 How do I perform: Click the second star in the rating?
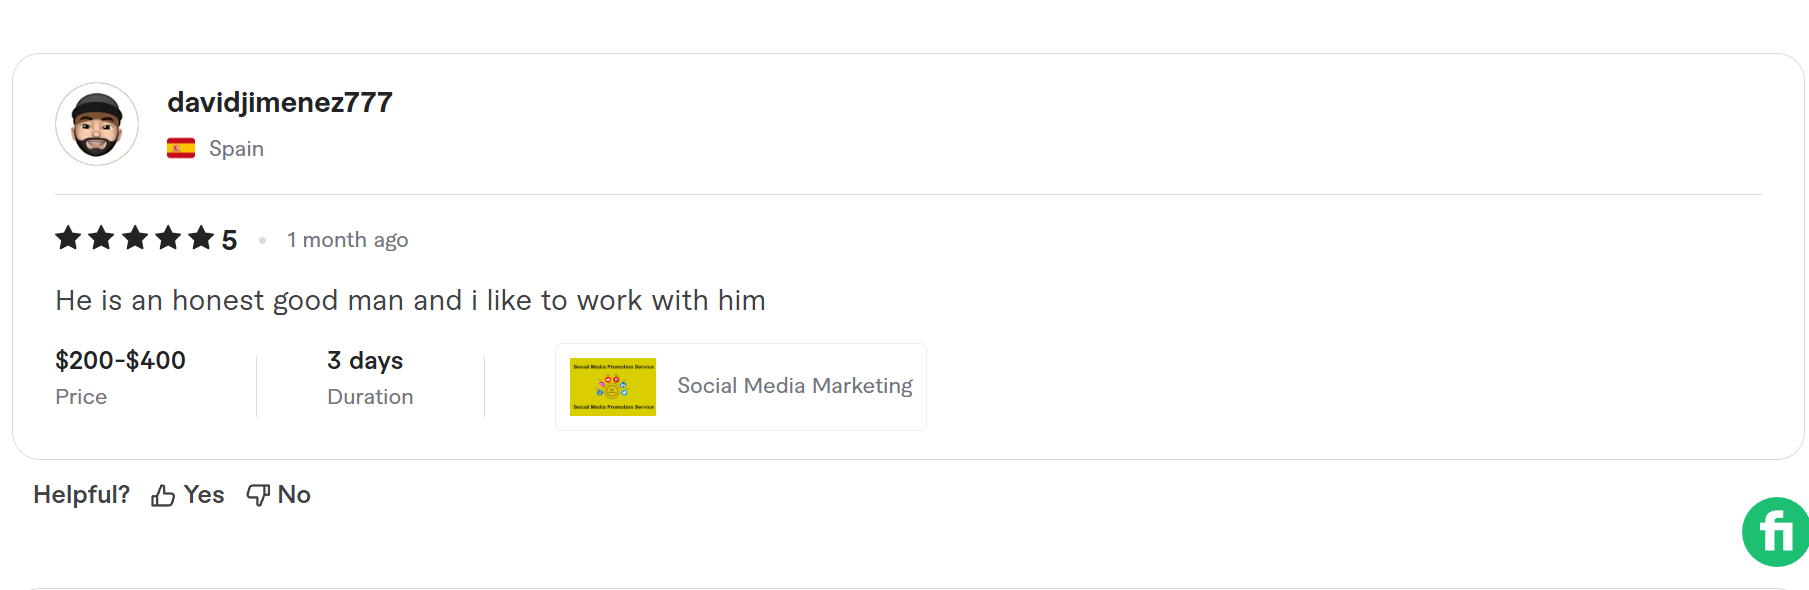101,238
